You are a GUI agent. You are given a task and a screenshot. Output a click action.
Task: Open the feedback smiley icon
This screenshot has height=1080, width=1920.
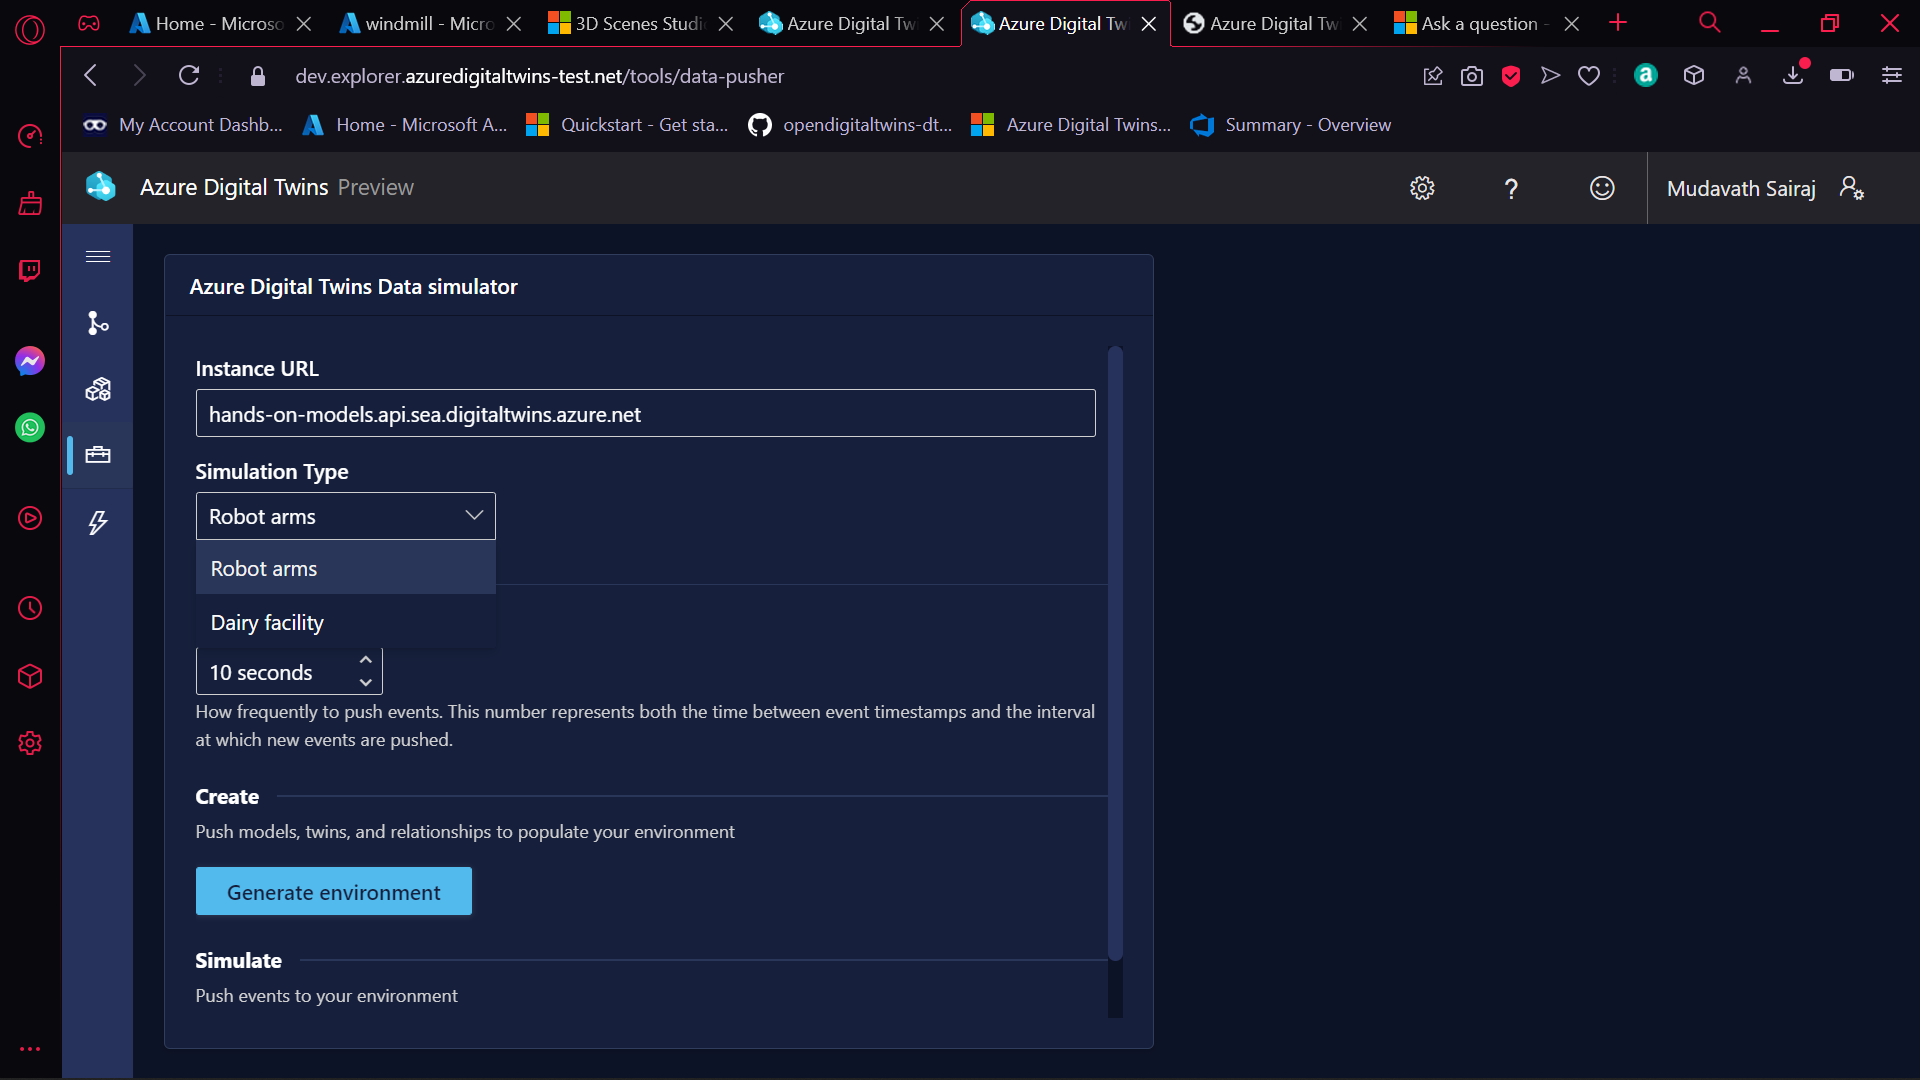click(1602, 188)
